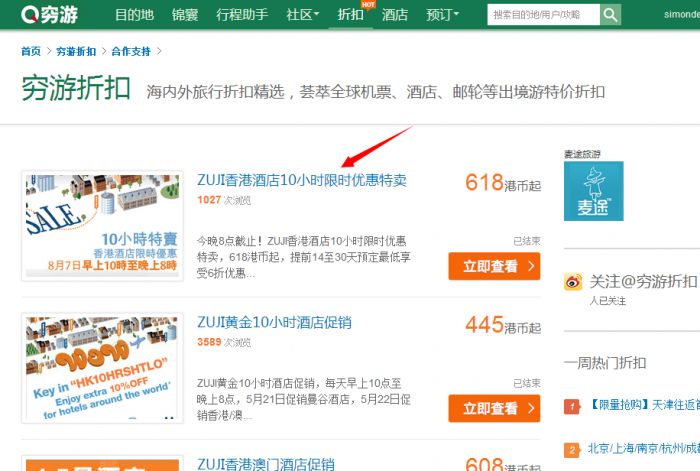700x471 pixels.
Task: Open 北京/上海/南京/杭州 hot deal link
Action: [644, 448]
